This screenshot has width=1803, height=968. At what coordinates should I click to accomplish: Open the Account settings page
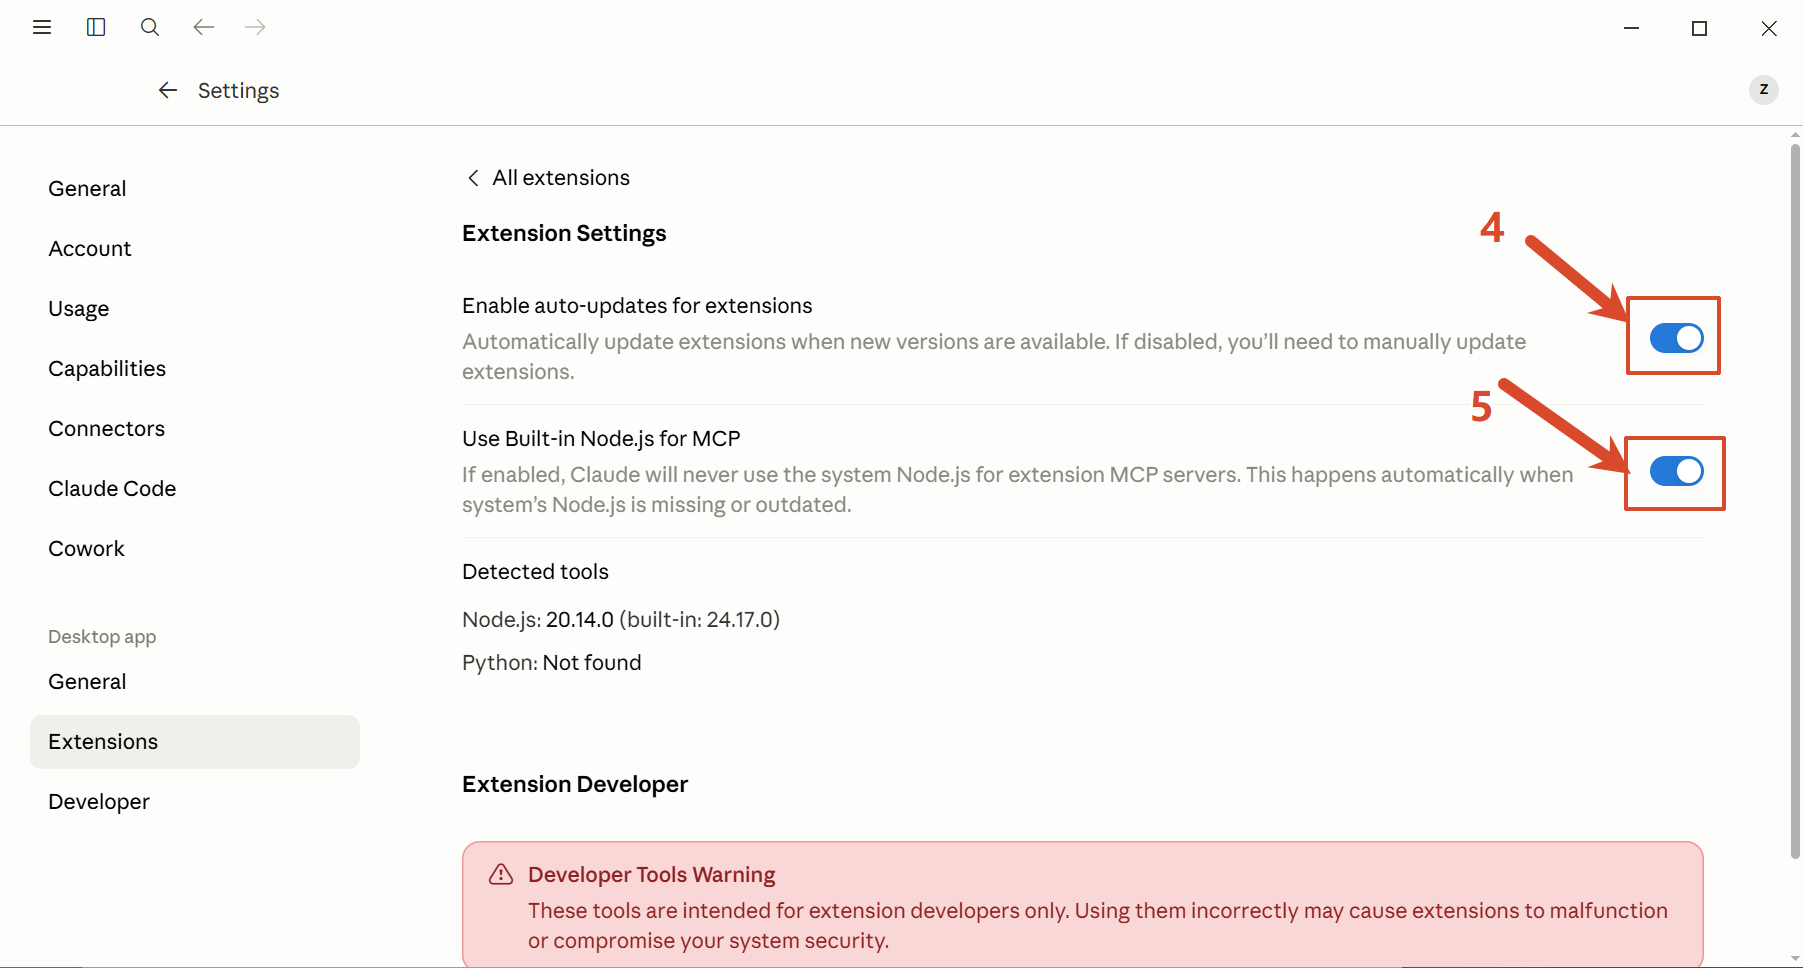tap(90, 249)
